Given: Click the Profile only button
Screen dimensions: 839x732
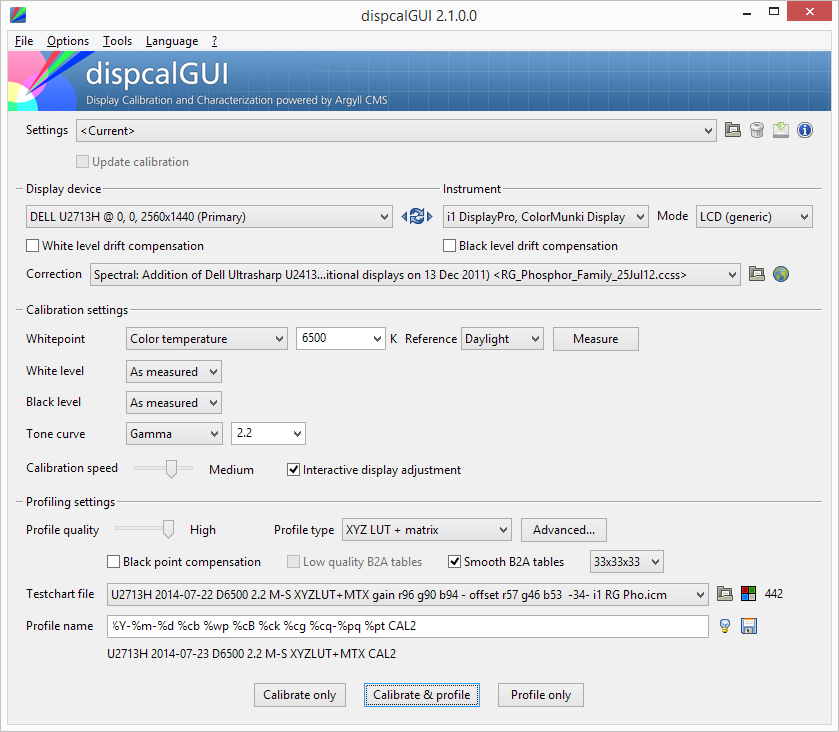Looking at the screenshot, I should pyautogui.click(x=540, y=695).
